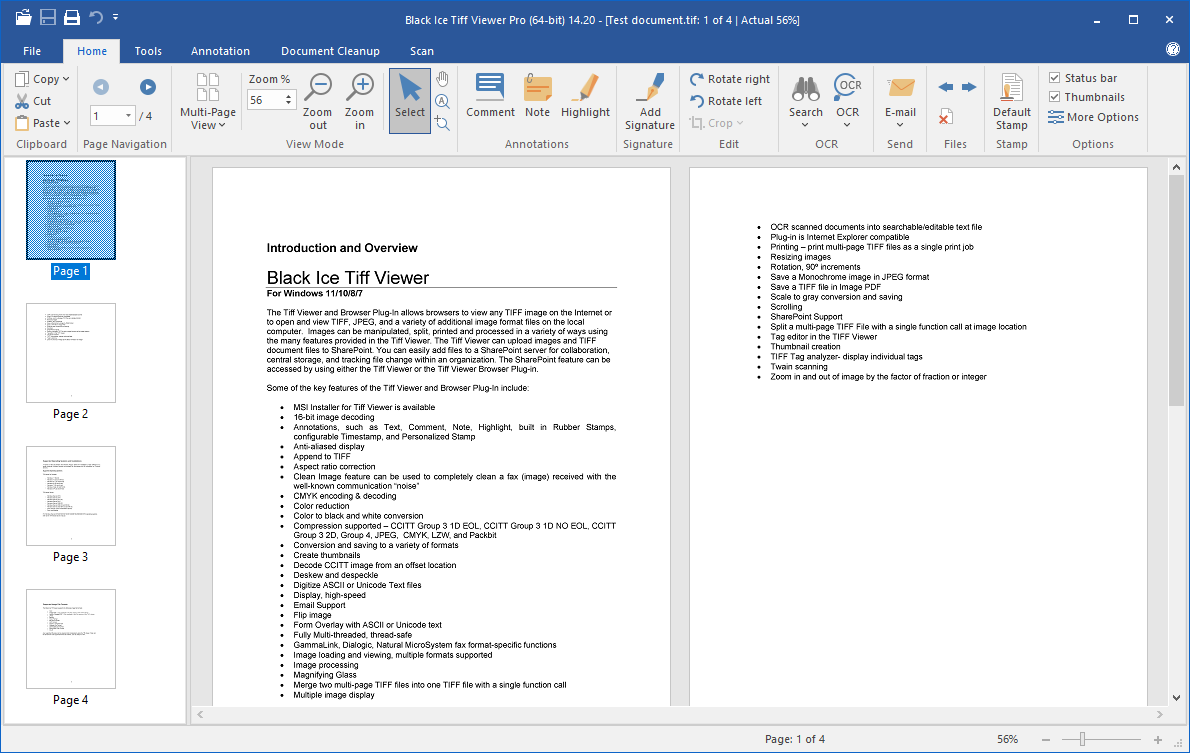Open the Annotation ribbon tab
Viewport: 1190px width, 753px height.
tap(220, 51)
